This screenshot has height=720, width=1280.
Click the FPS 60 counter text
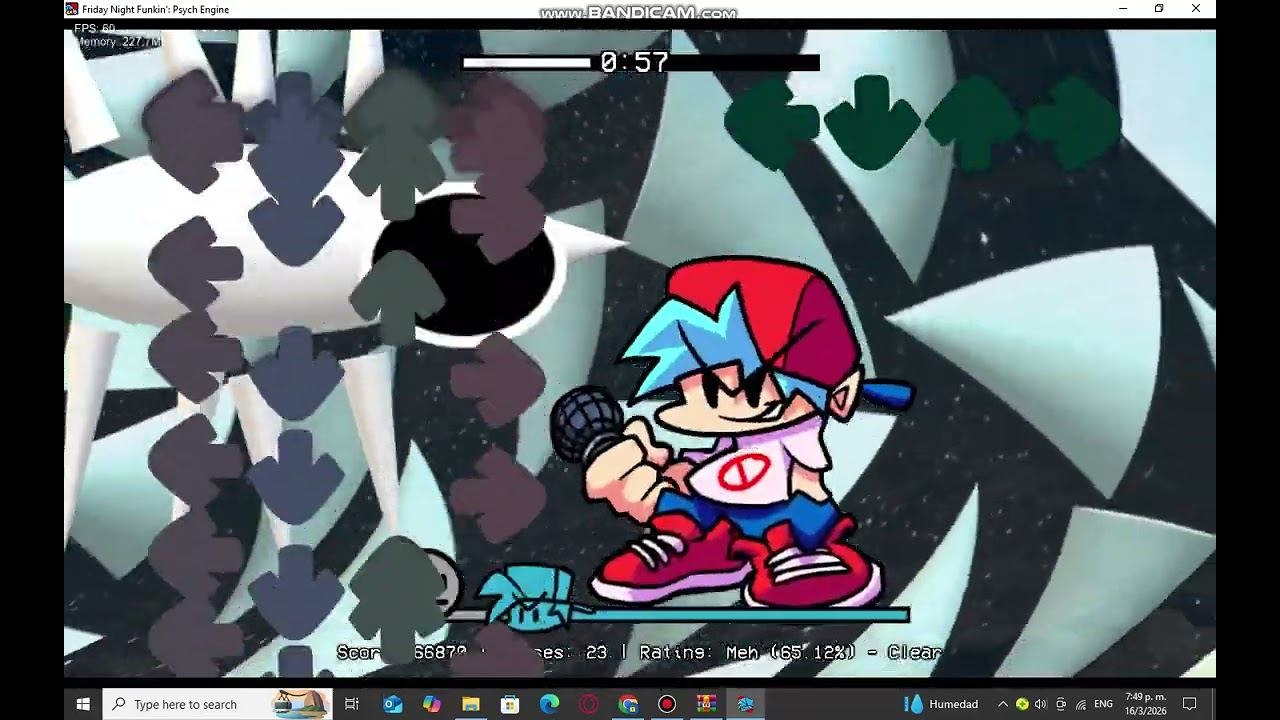[95, 29]
